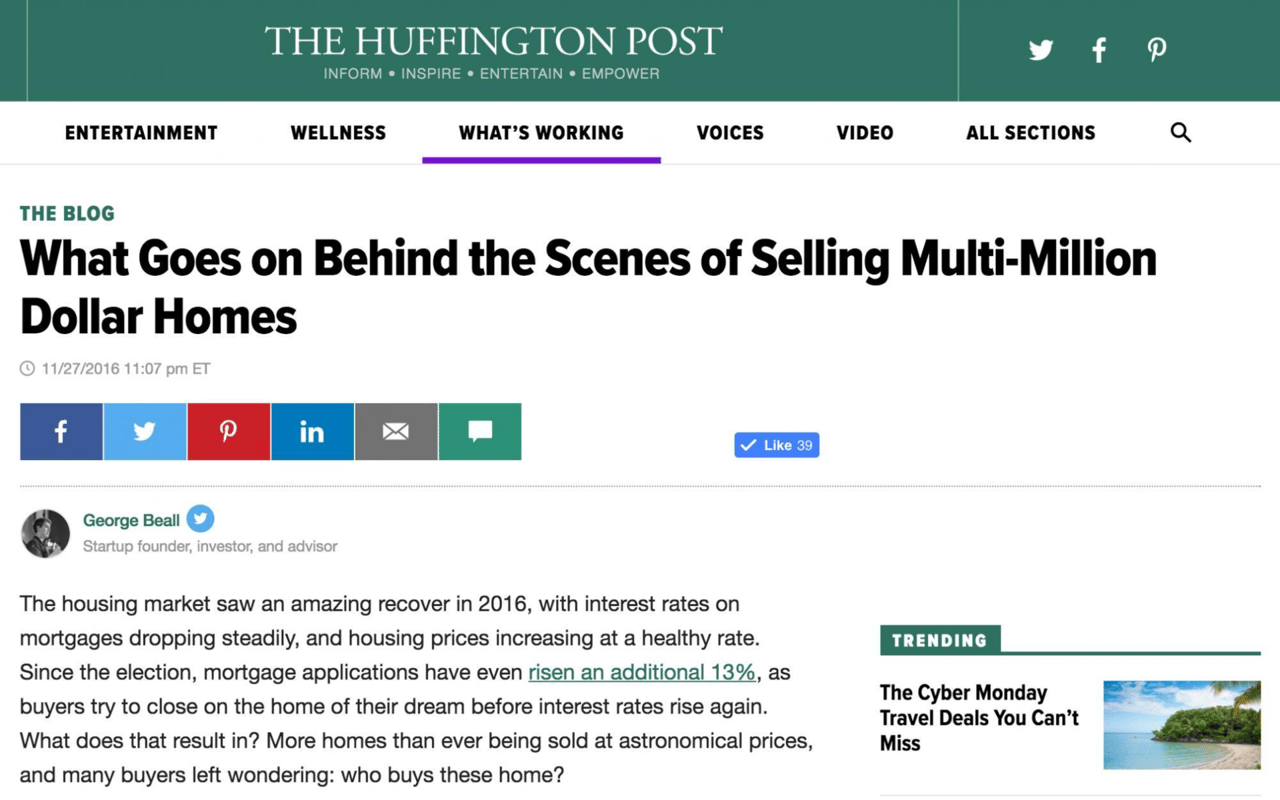
Task: Click the Twitter icon in the header
Action: click(1041, 50)
